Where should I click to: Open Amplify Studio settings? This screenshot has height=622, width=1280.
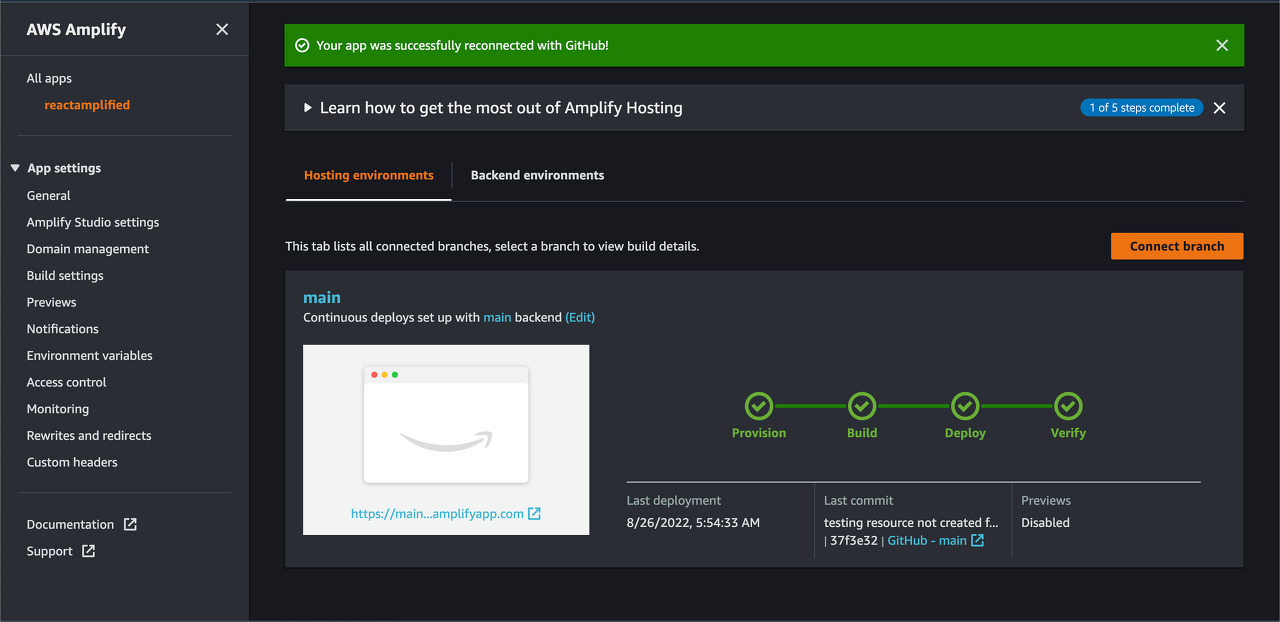(93, 222)
